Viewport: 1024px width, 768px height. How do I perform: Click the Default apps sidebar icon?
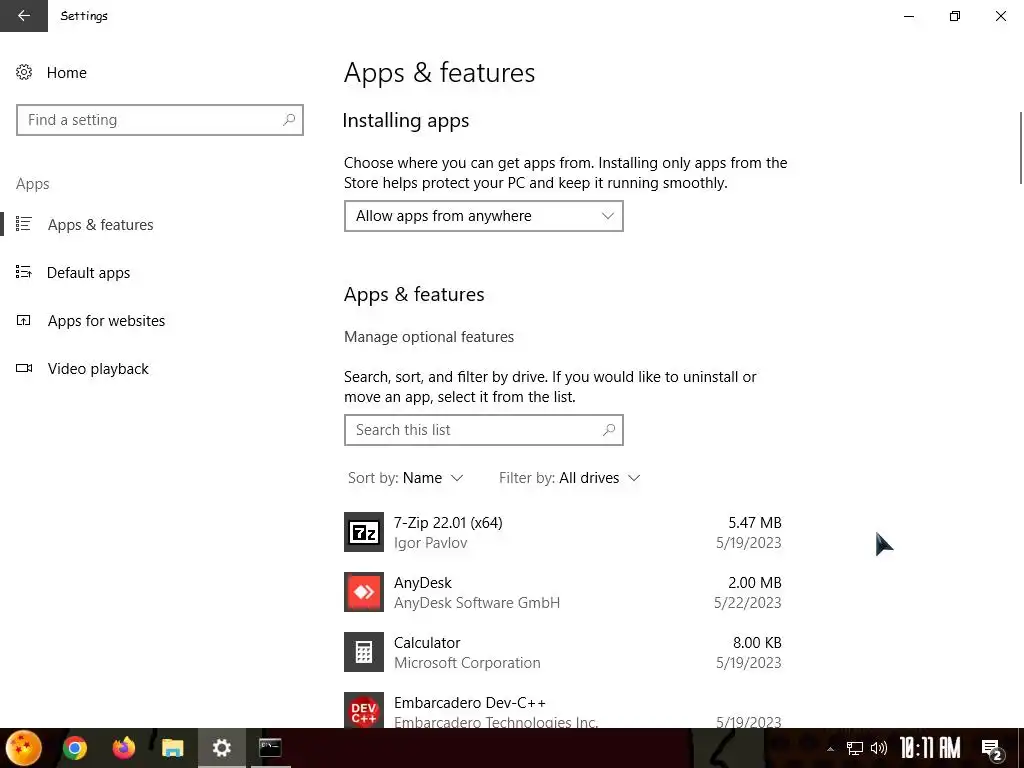pos(24,272)
